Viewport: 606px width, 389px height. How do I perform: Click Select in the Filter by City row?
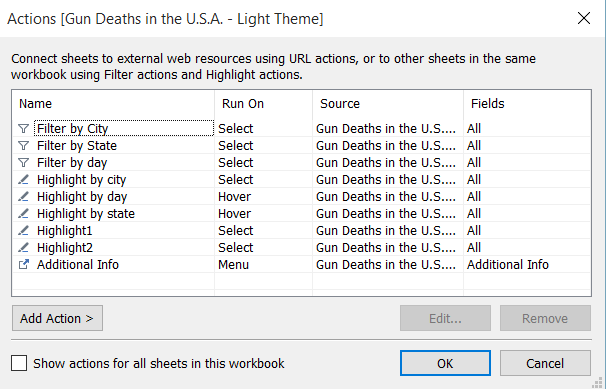[236, 129]
